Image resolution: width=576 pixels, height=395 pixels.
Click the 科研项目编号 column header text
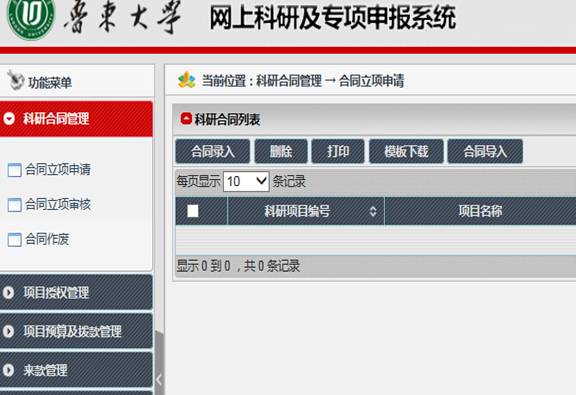tap(297, 211)
